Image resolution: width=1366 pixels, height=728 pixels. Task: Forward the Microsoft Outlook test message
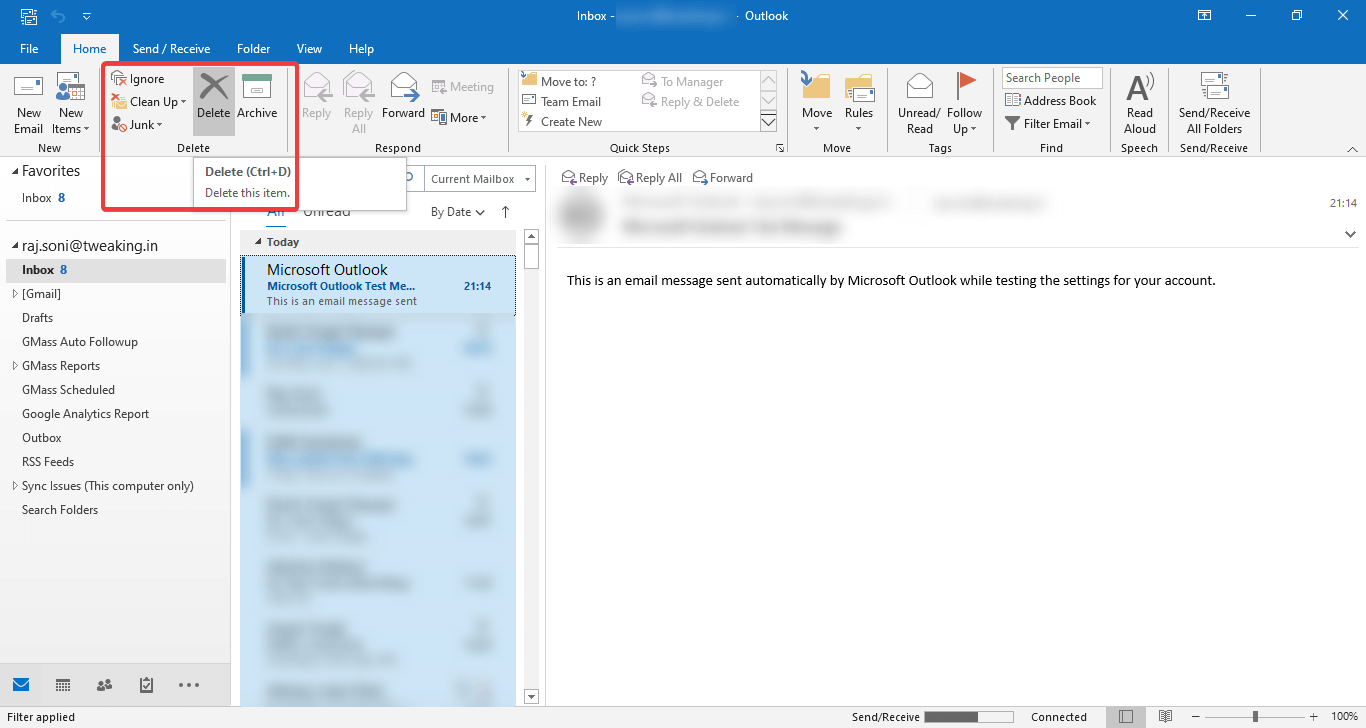coord(722,177)
